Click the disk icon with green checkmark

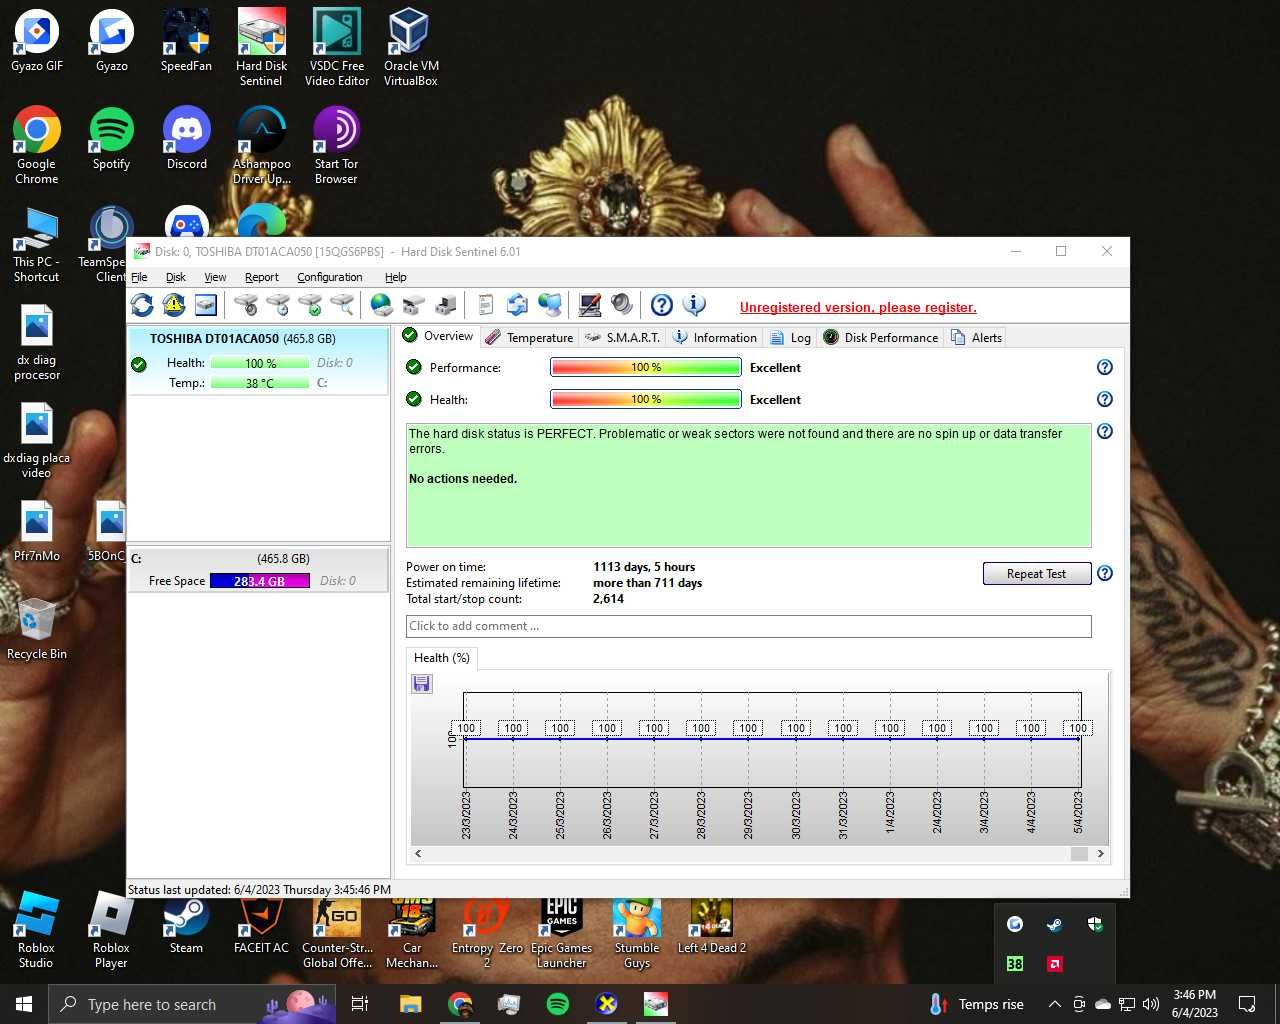tap(310, 305)
